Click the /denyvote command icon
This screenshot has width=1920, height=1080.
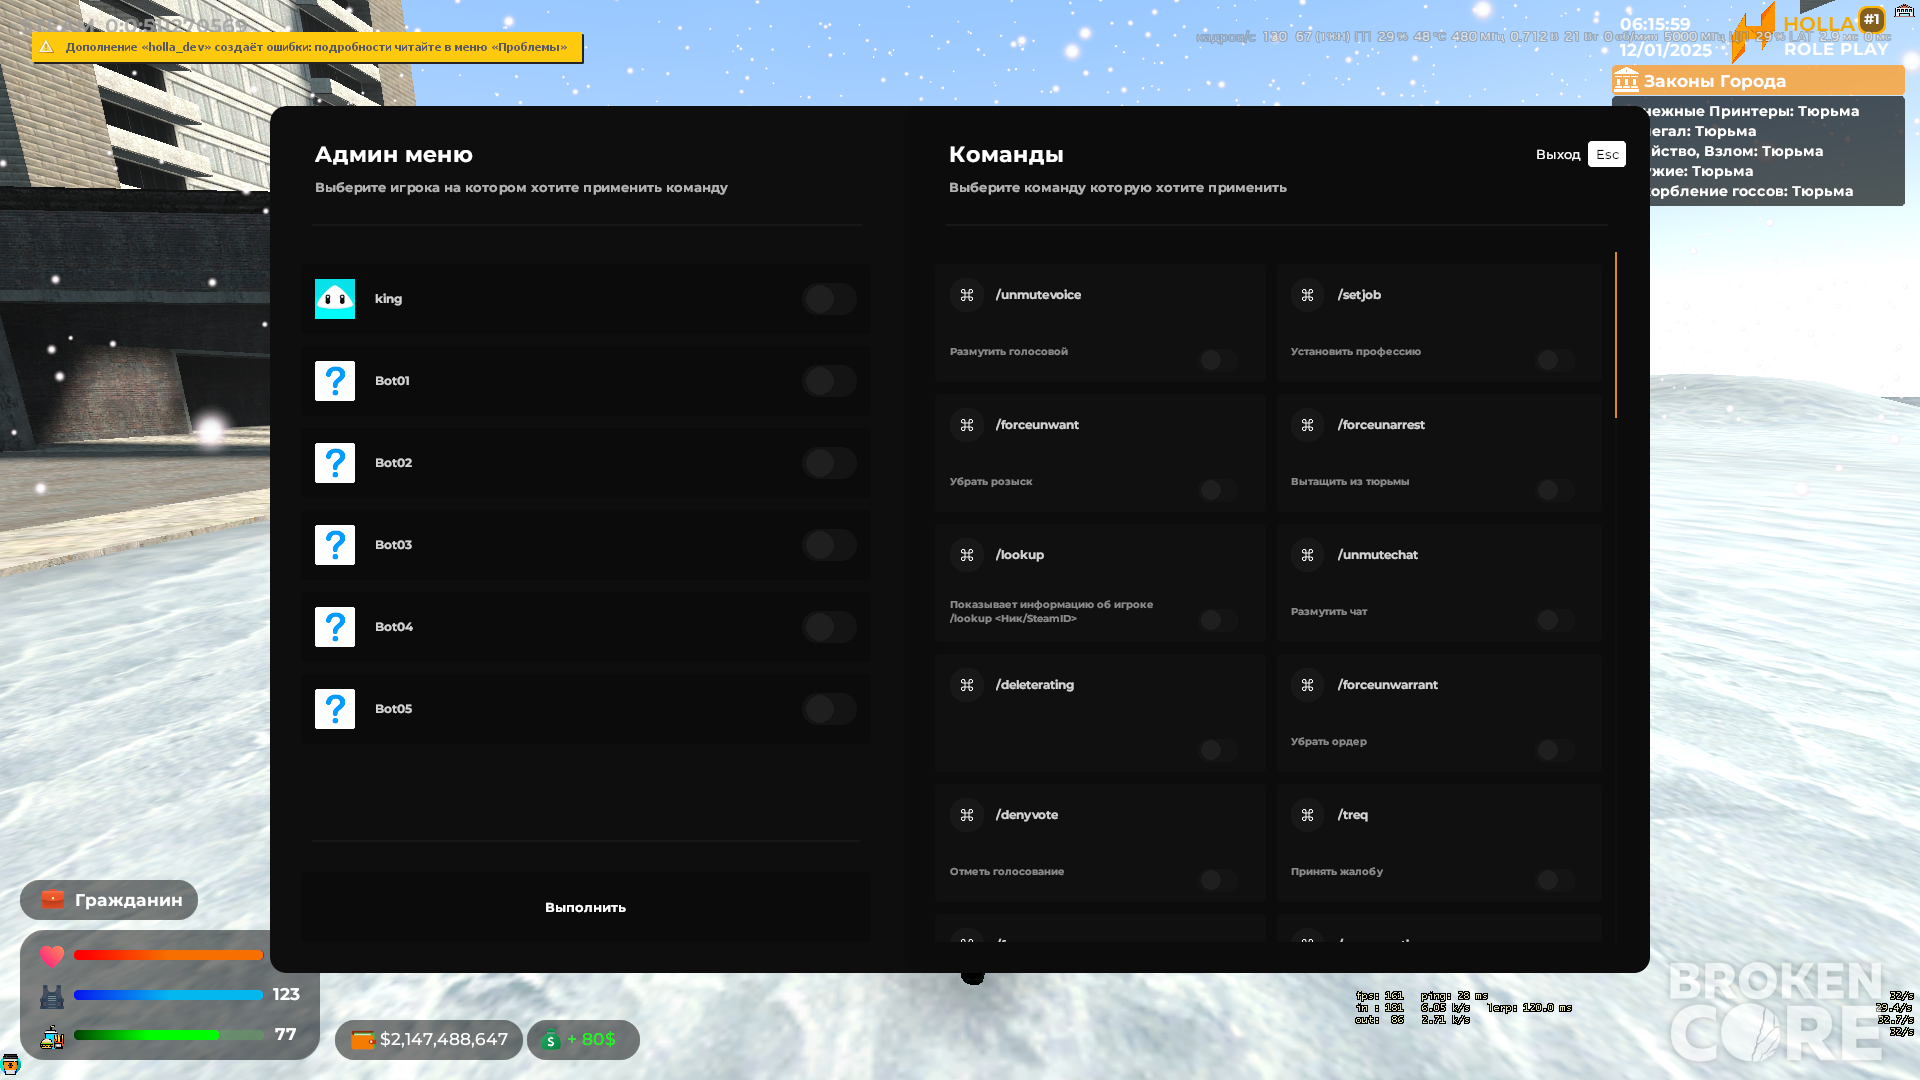(967, 815)
